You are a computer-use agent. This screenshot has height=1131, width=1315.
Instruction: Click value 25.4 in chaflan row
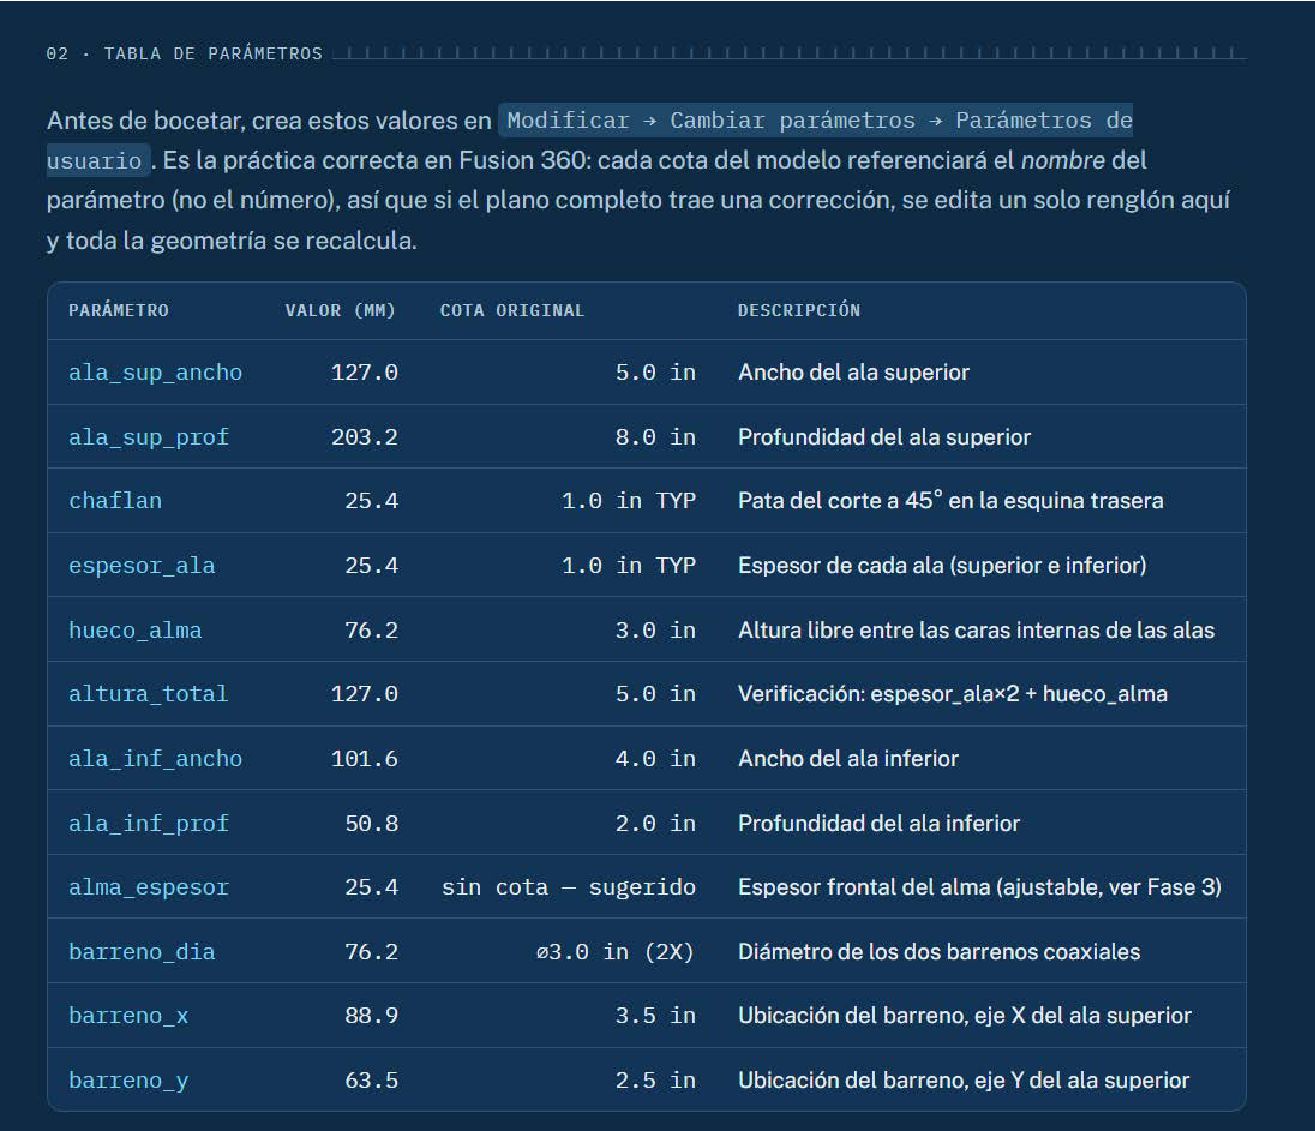coord(371,500)
